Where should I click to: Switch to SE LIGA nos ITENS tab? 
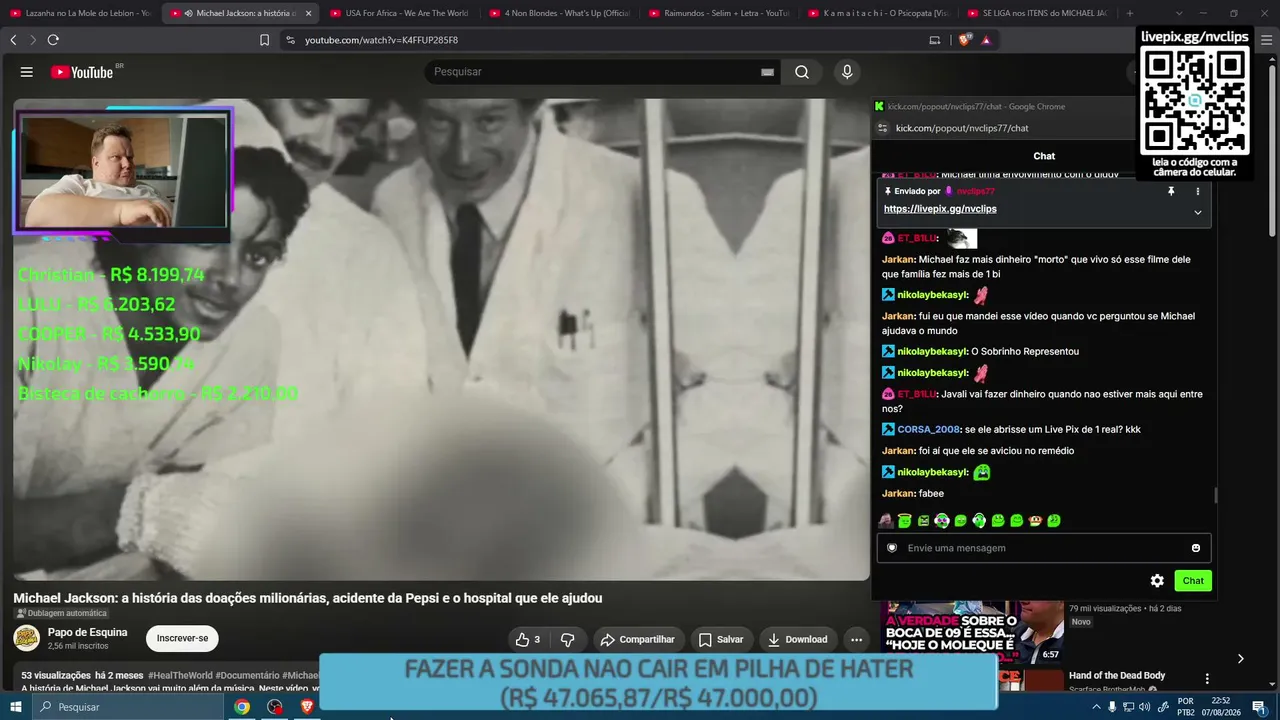1040,13
